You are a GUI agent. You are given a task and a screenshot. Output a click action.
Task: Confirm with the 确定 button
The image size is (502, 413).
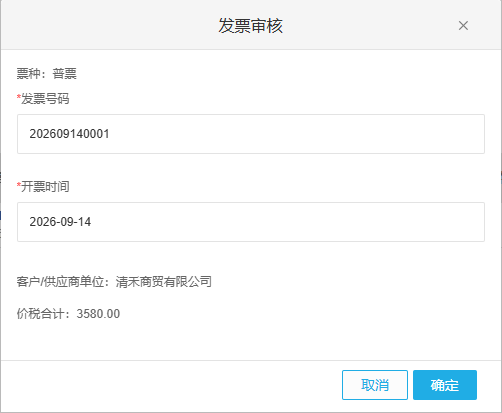(x=445, y=385)
